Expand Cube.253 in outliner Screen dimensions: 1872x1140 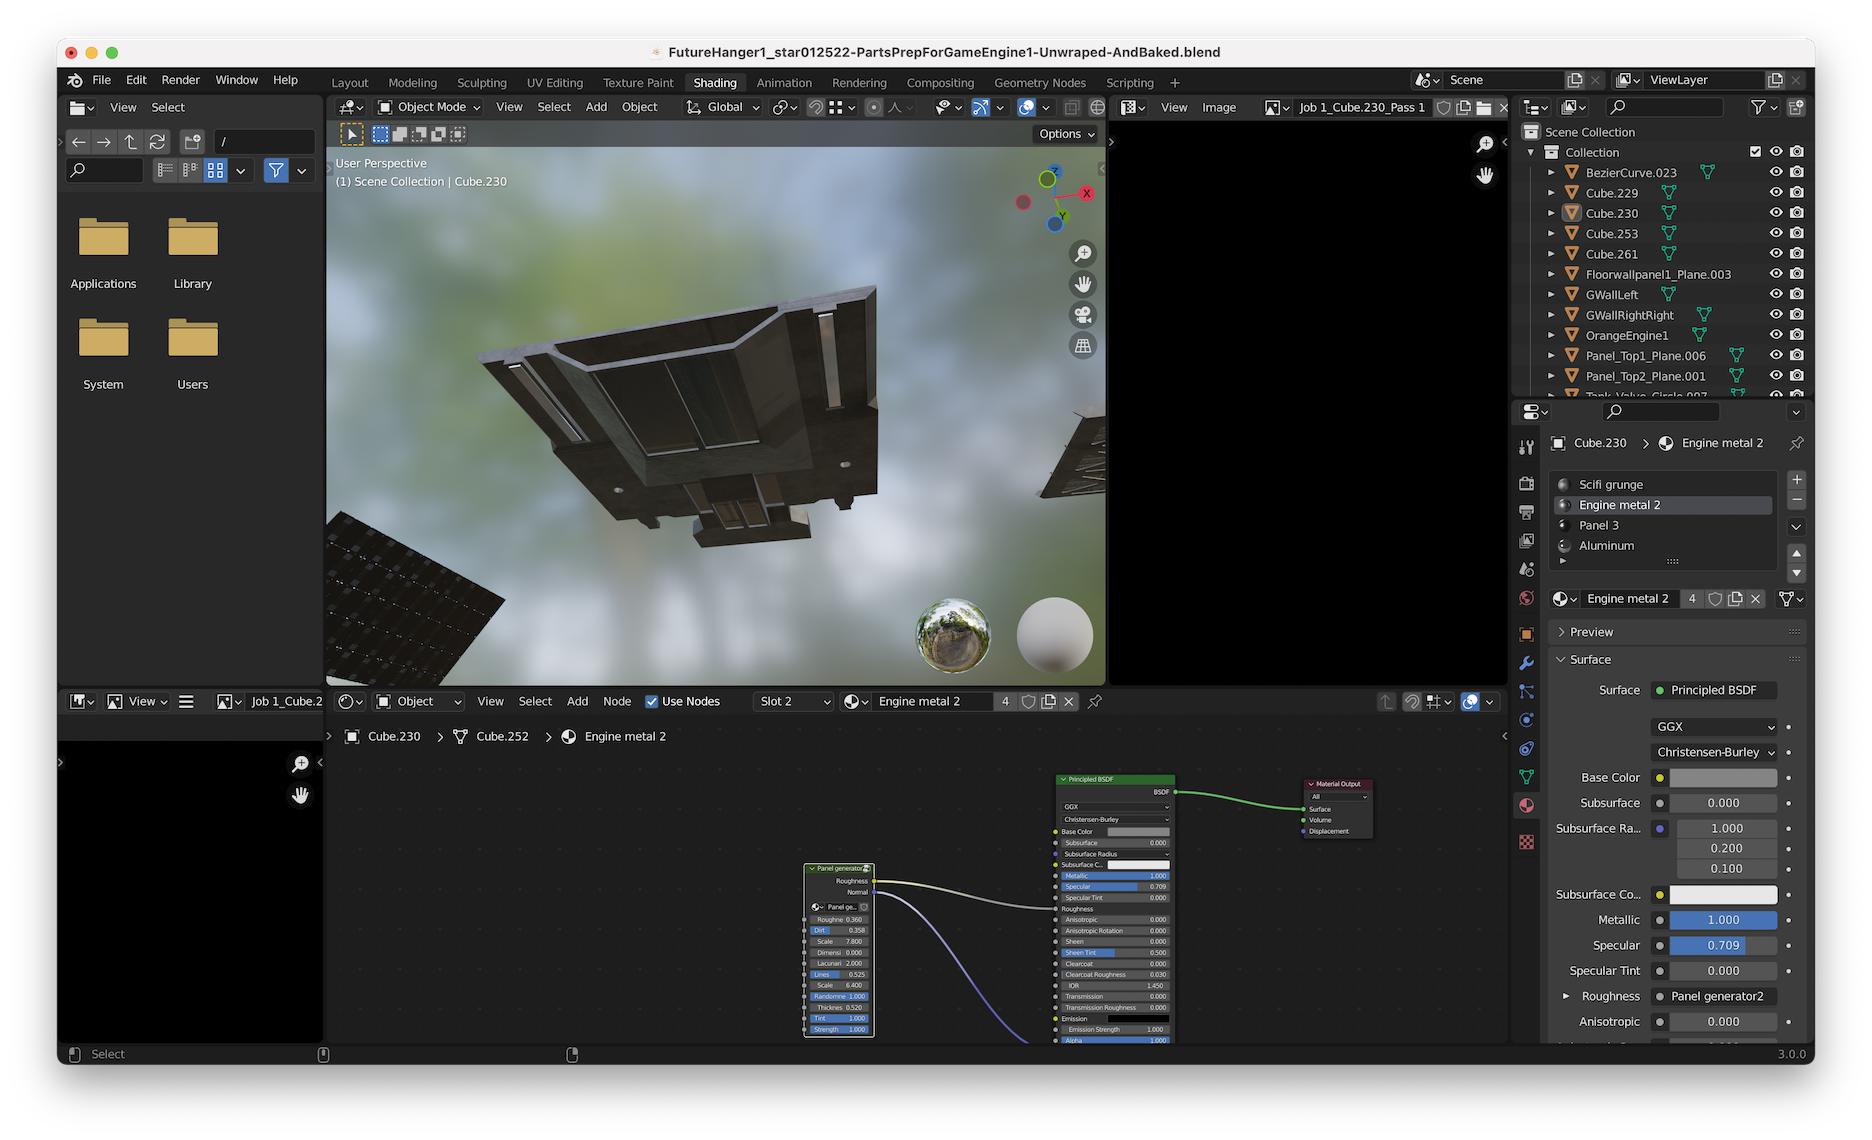tap(1551, 234)
